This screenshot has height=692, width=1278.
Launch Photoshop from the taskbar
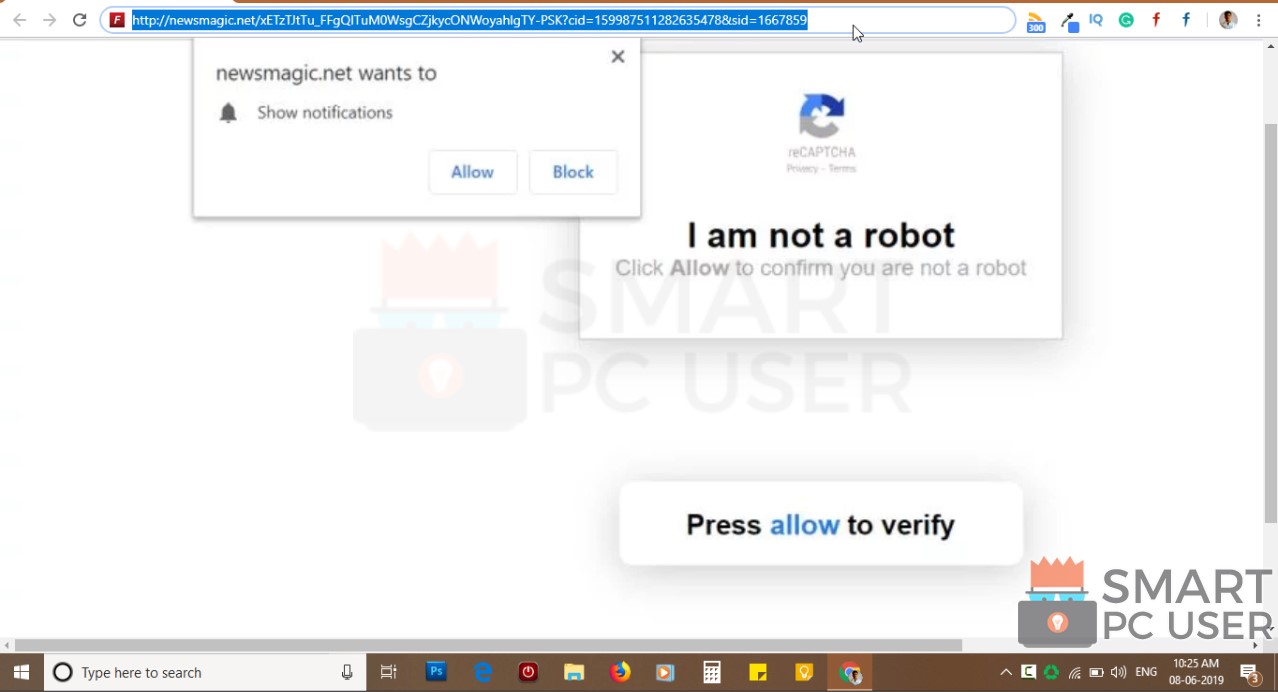coord(435,672)
